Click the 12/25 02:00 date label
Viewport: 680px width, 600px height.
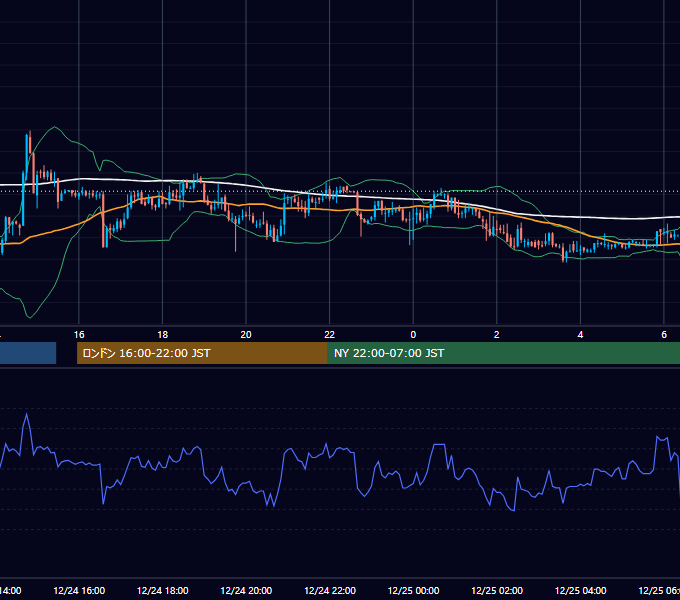[x=497, y=590]
